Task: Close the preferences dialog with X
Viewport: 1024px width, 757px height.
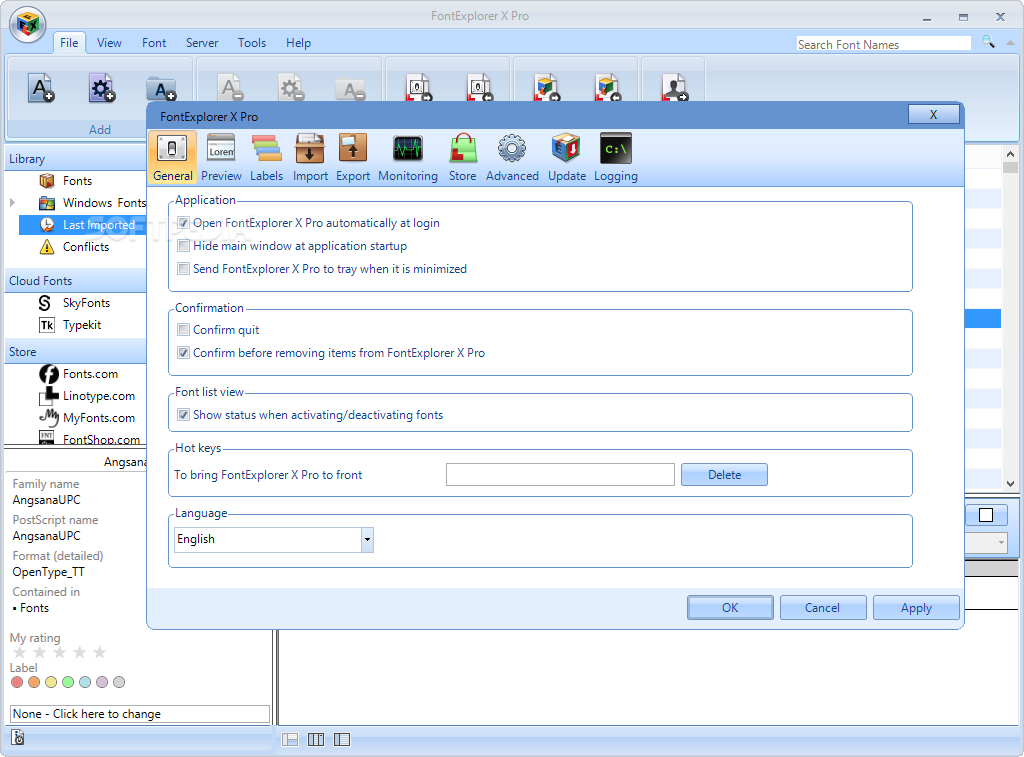Action: (933, 114)
